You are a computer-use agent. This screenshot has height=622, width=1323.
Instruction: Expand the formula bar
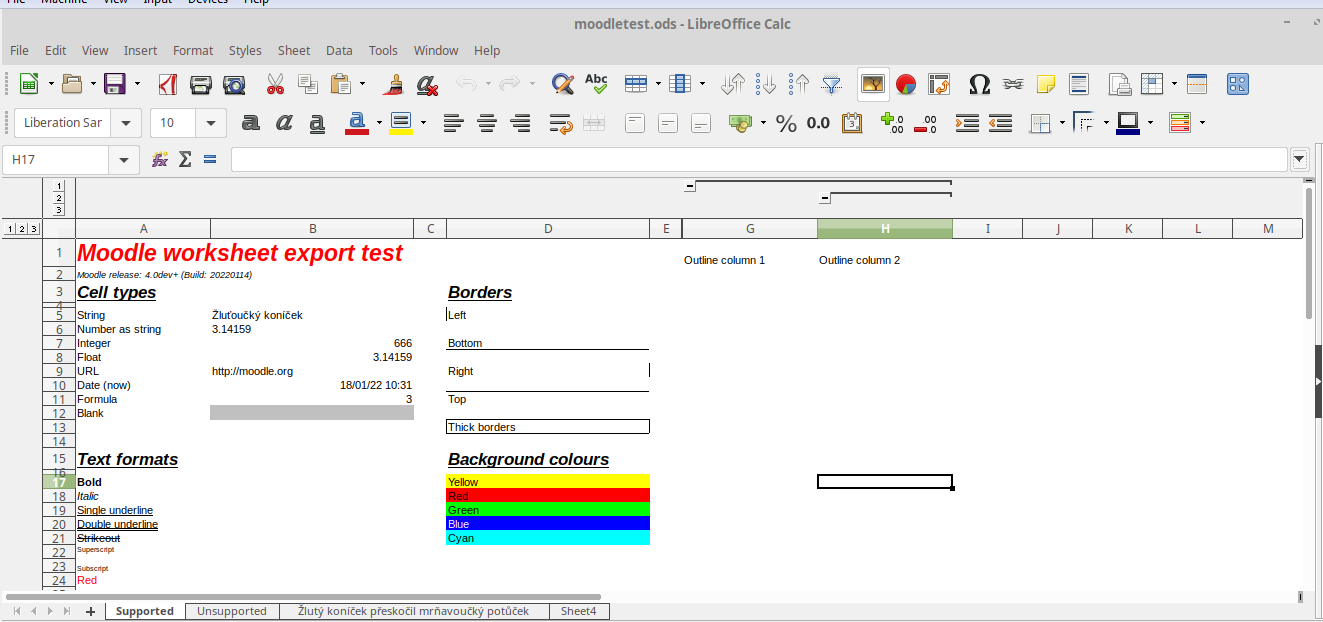coord(1299,159)
